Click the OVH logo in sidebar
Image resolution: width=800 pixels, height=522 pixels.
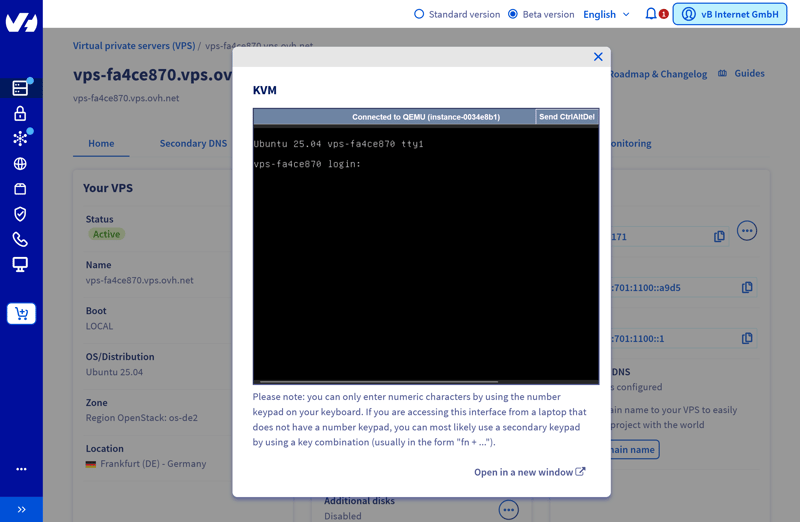click(21, 21)
